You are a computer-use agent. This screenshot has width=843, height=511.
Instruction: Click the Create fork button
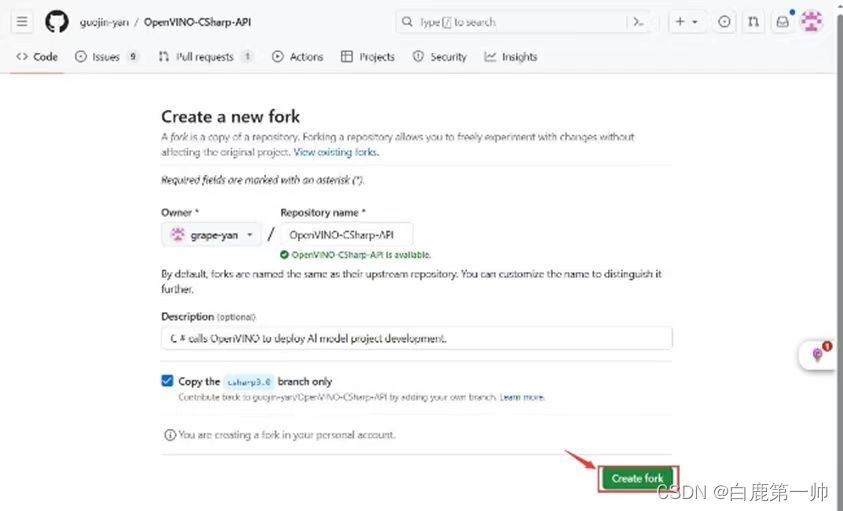pyautogui.click(x=638, y=478)
